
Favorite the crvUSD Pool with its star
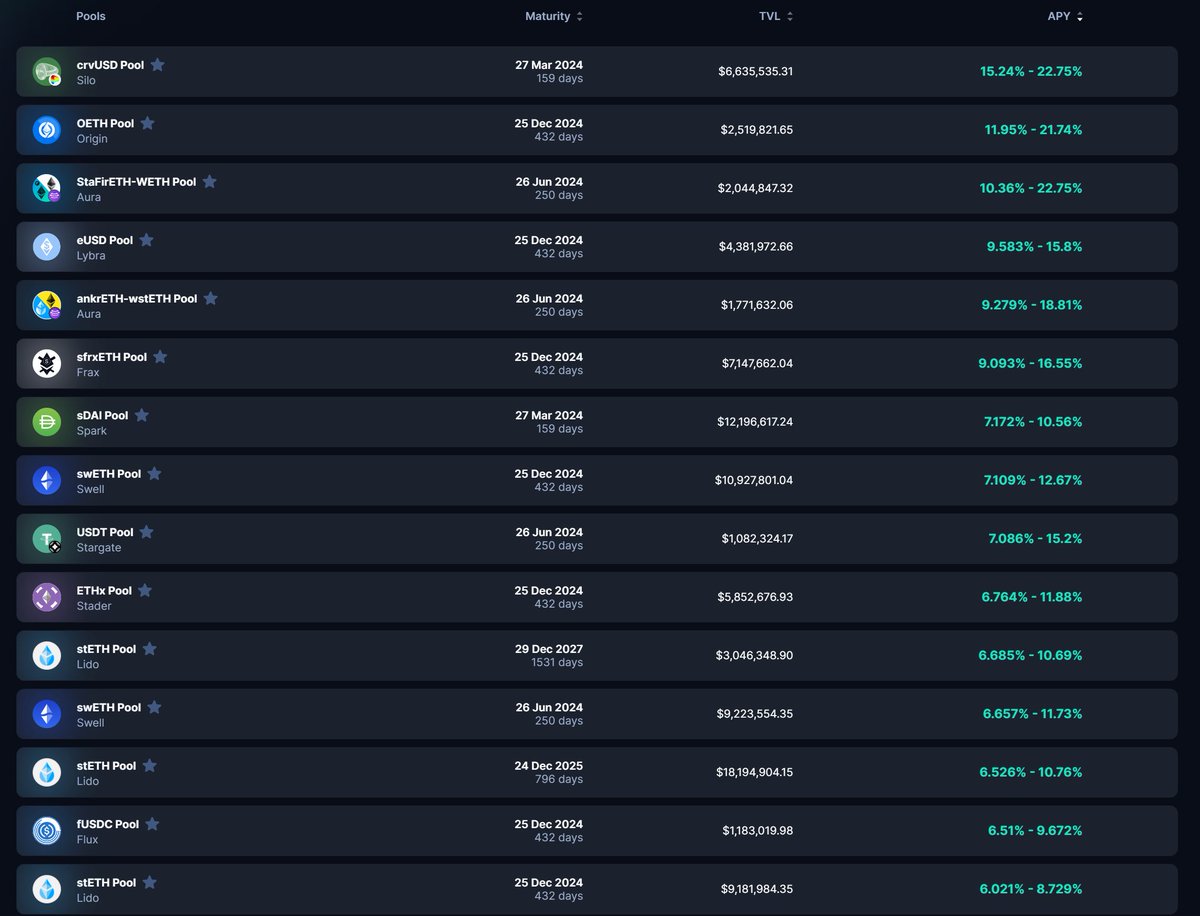pyautogui.click(x=157, y=65)
